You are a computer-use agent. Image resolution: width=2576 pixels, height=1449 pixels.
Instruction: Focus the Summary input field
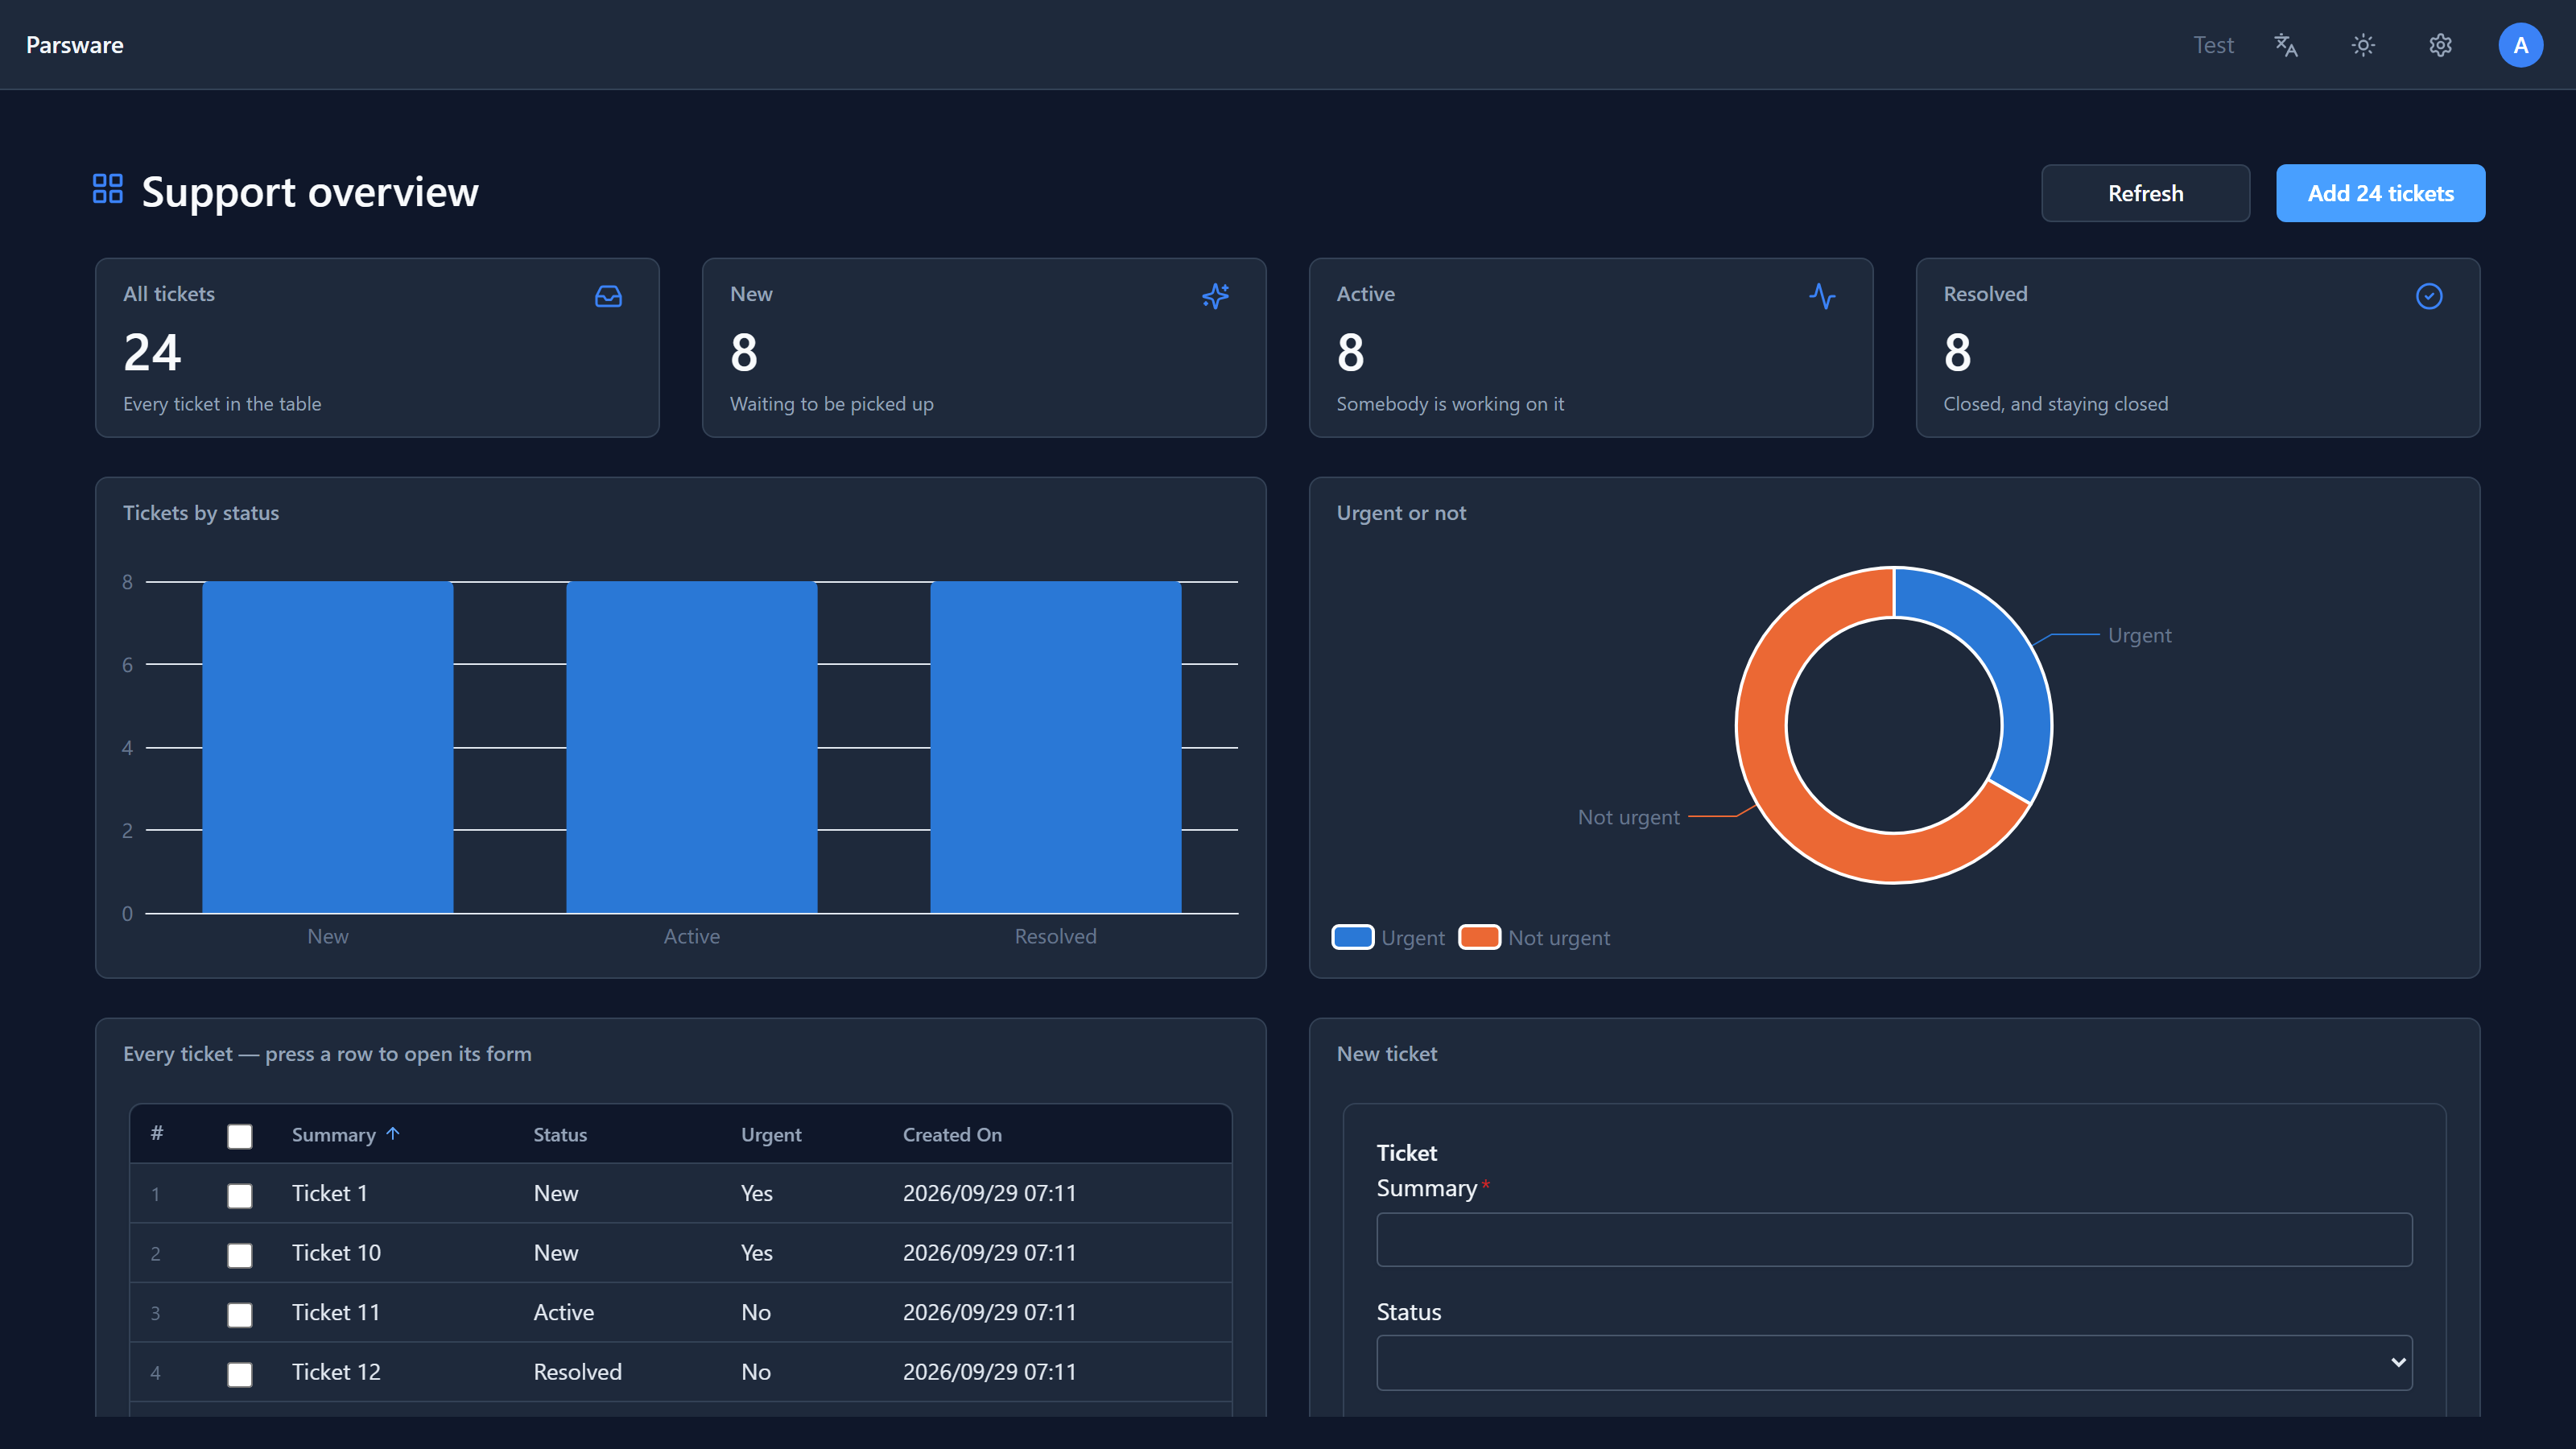(1894, 1239)
